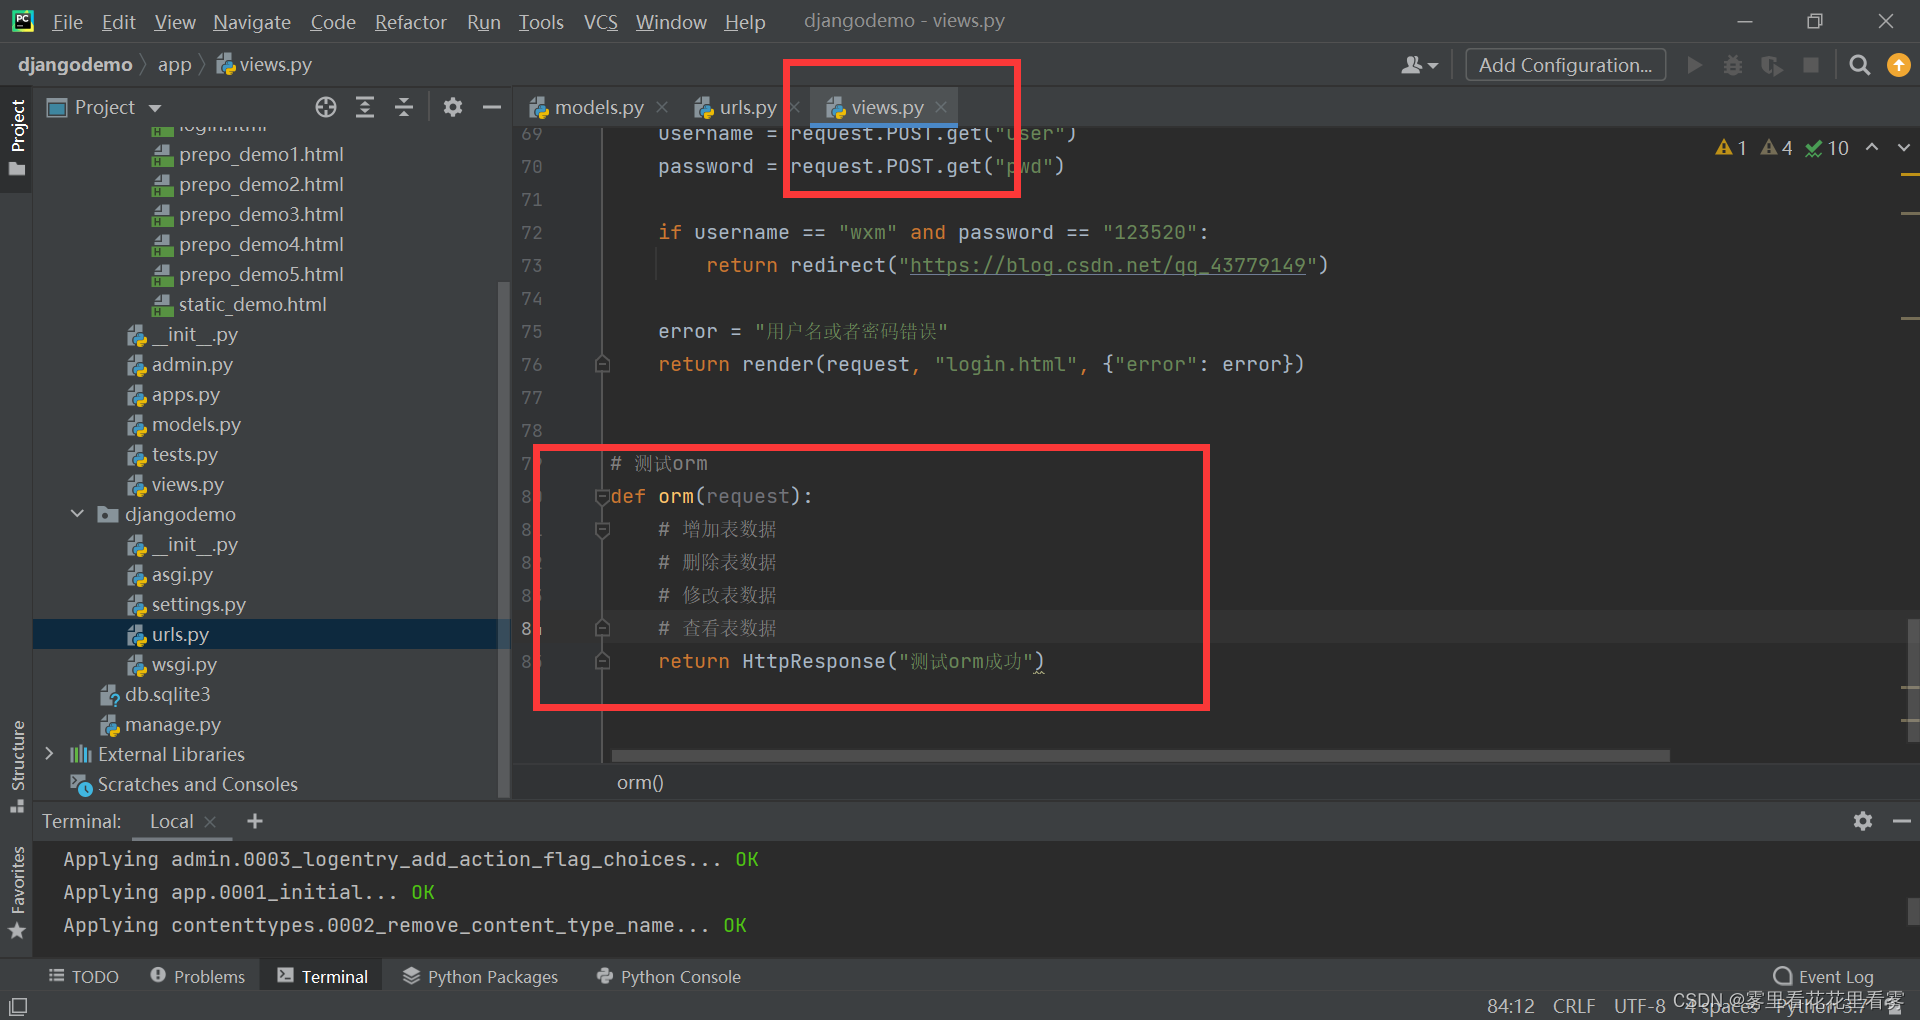Click the 84:12 cursor position indicator
The image size is (1920, 1020).
1510,1005
